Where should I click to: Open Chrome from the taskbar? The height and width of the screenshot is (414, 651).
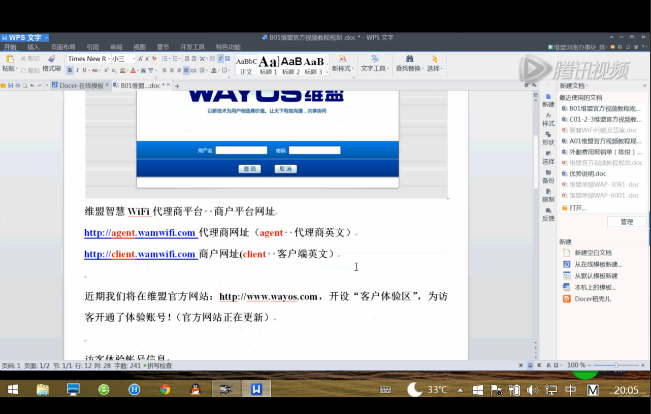tap(165, 389)
